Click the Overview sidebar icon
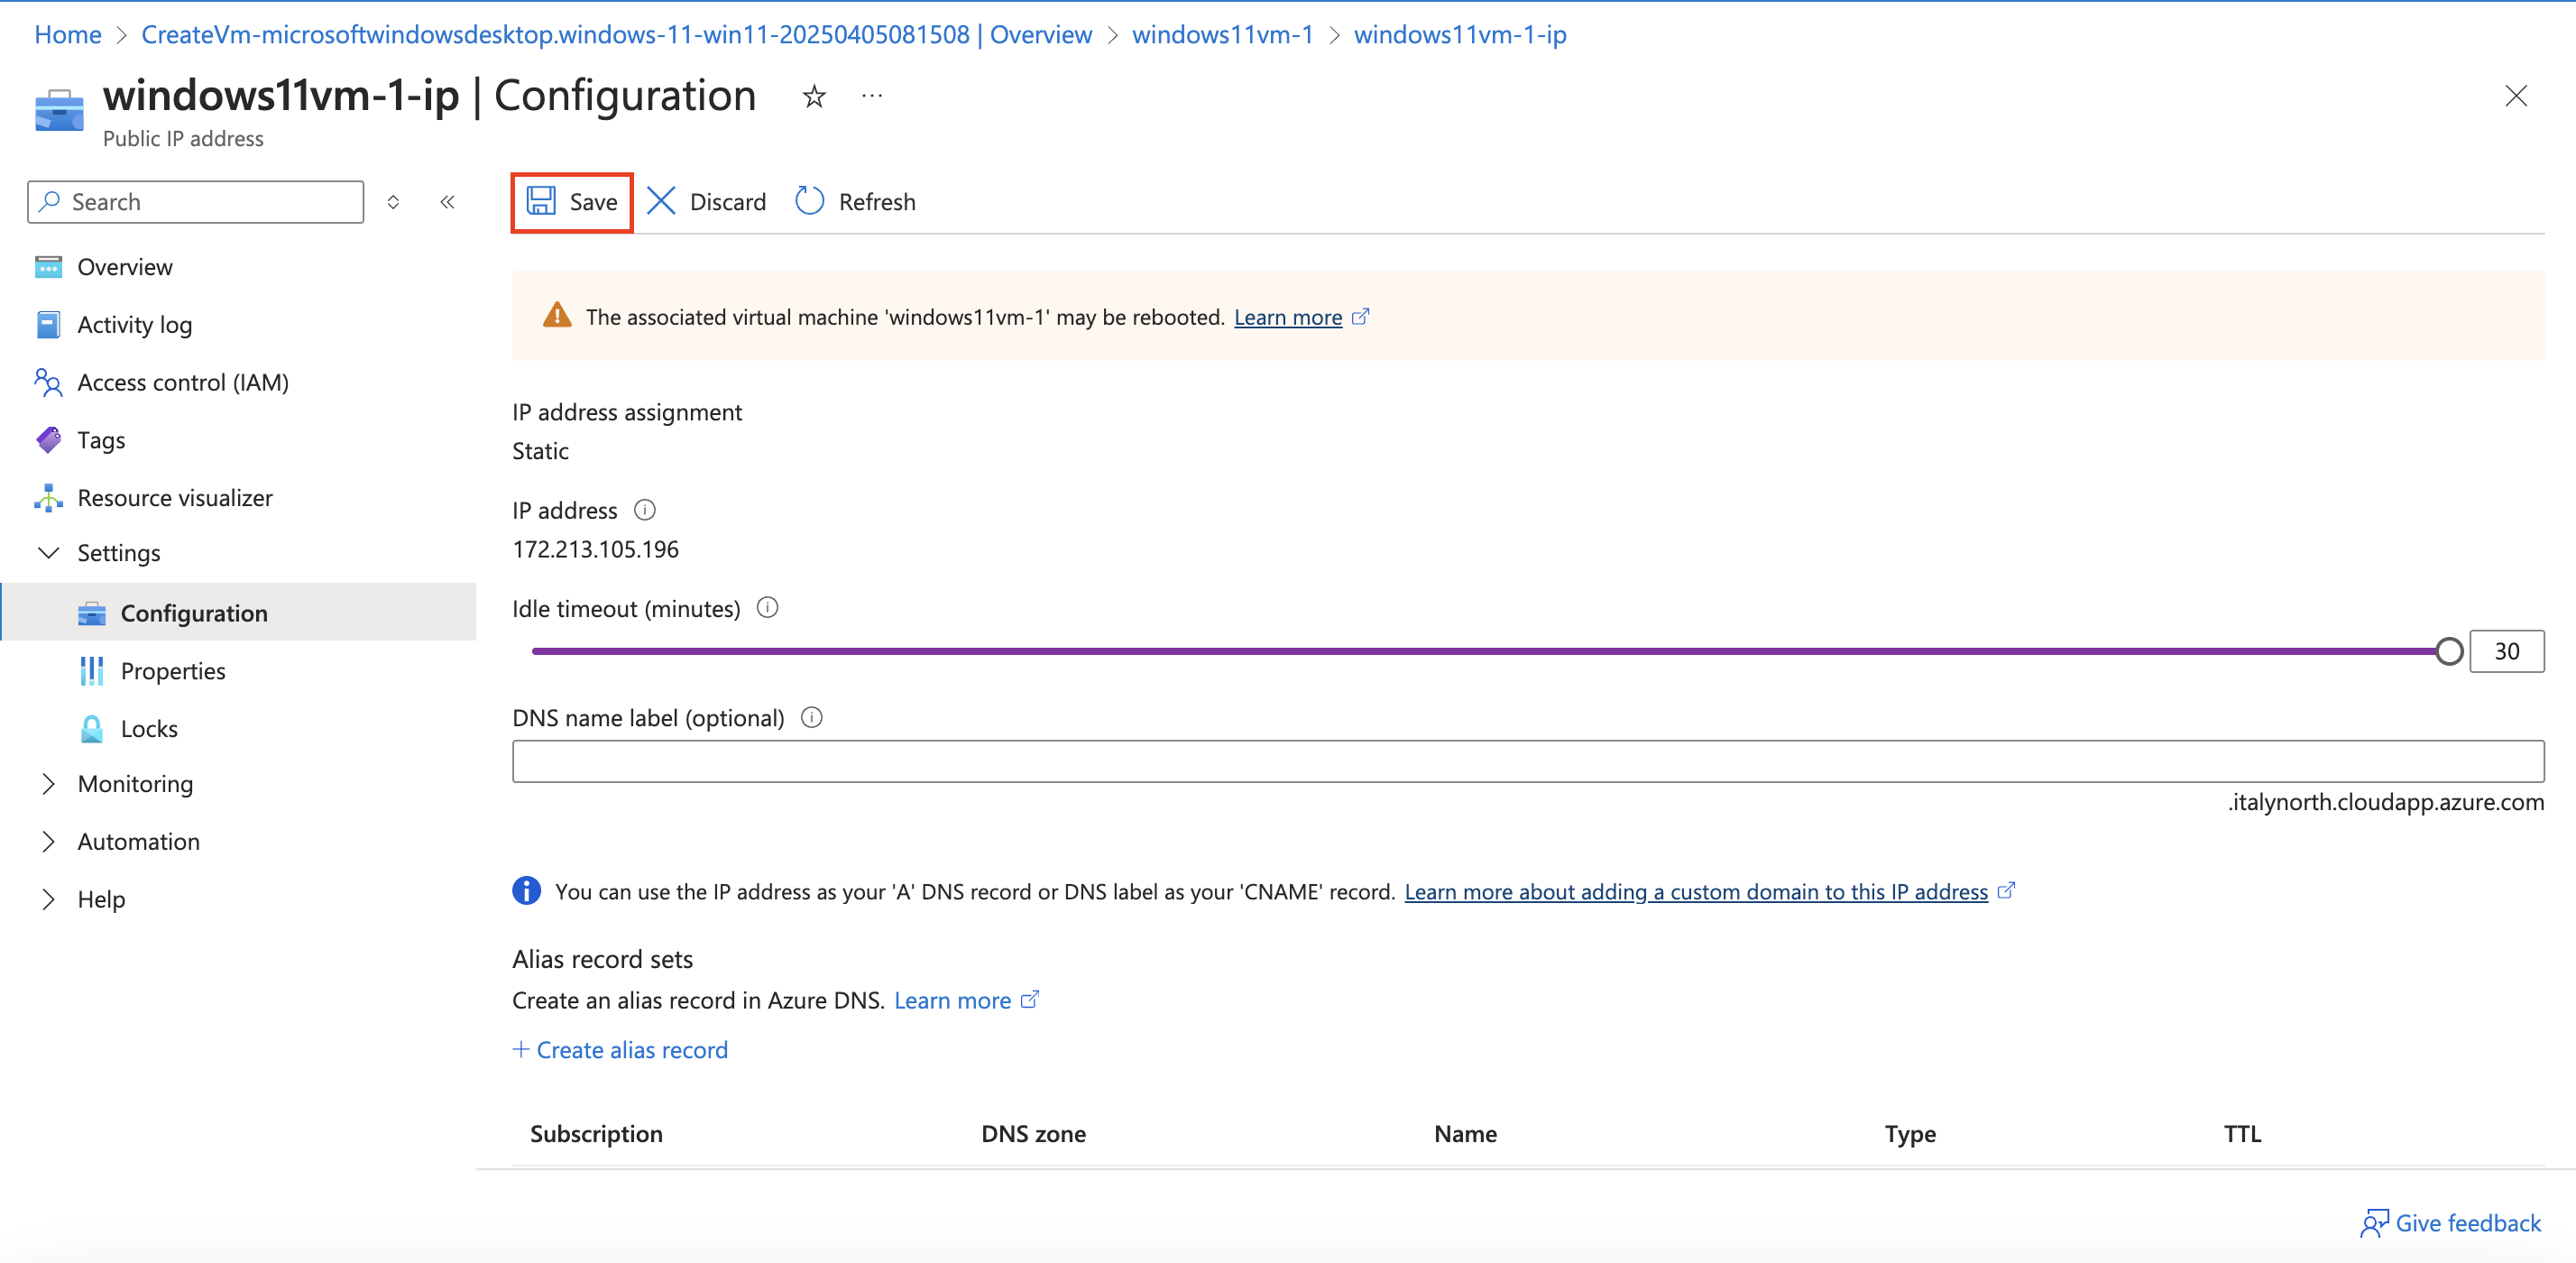 pos(48,267)
